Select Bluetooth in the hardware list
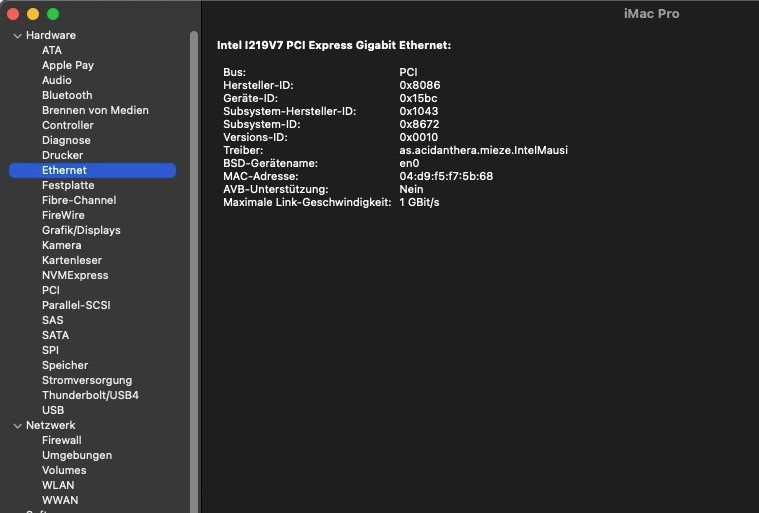Image resolution: width=759 pixels, height=513 pixels. pos(67,95)
